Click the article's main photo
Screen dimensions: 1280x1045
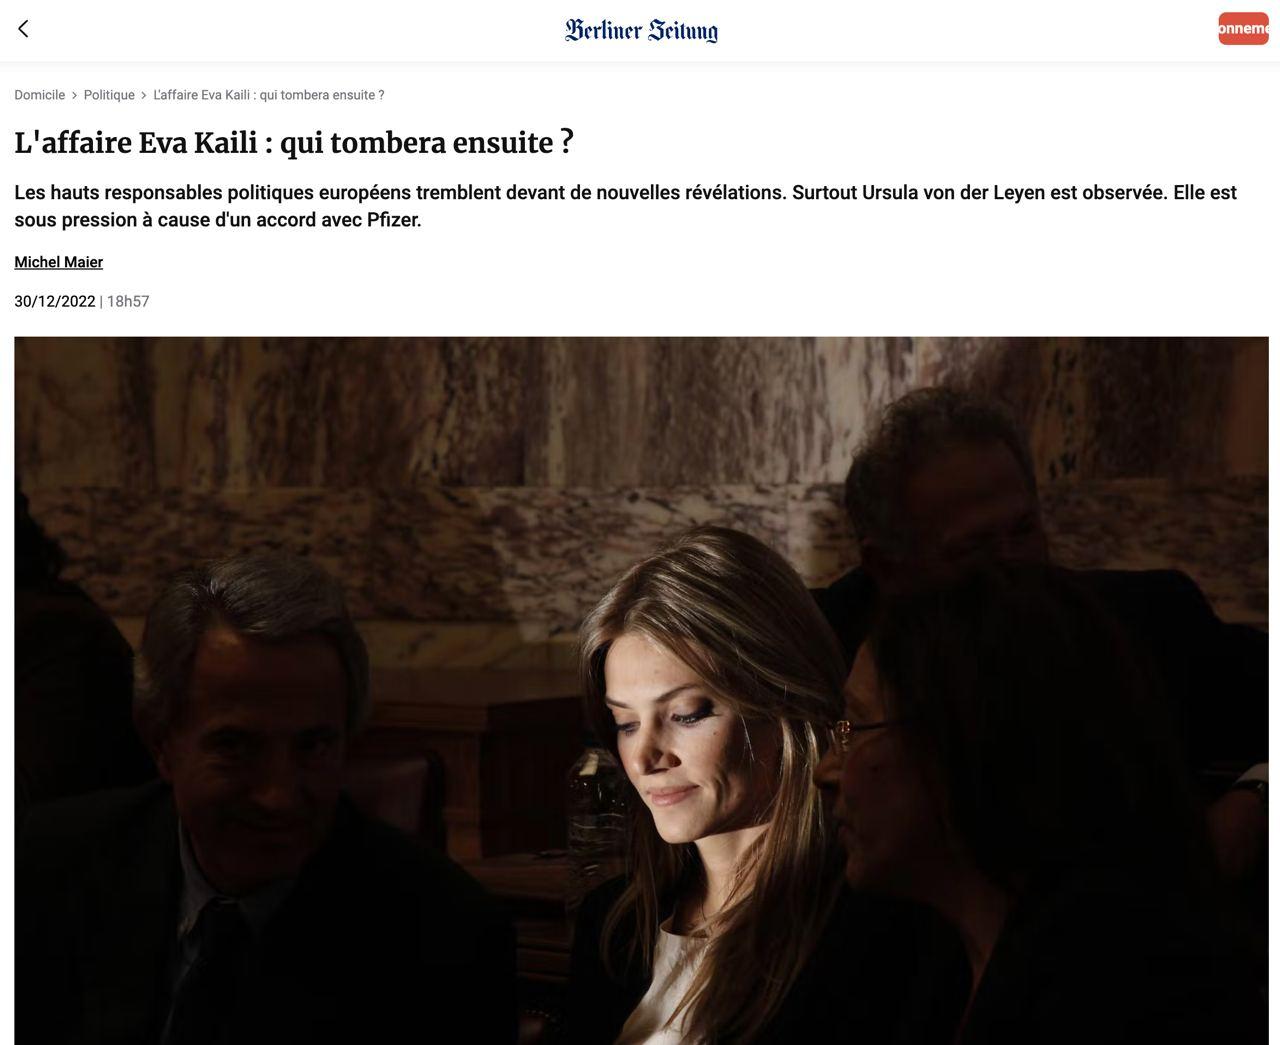pyautogui.click(x=641, y=691)
